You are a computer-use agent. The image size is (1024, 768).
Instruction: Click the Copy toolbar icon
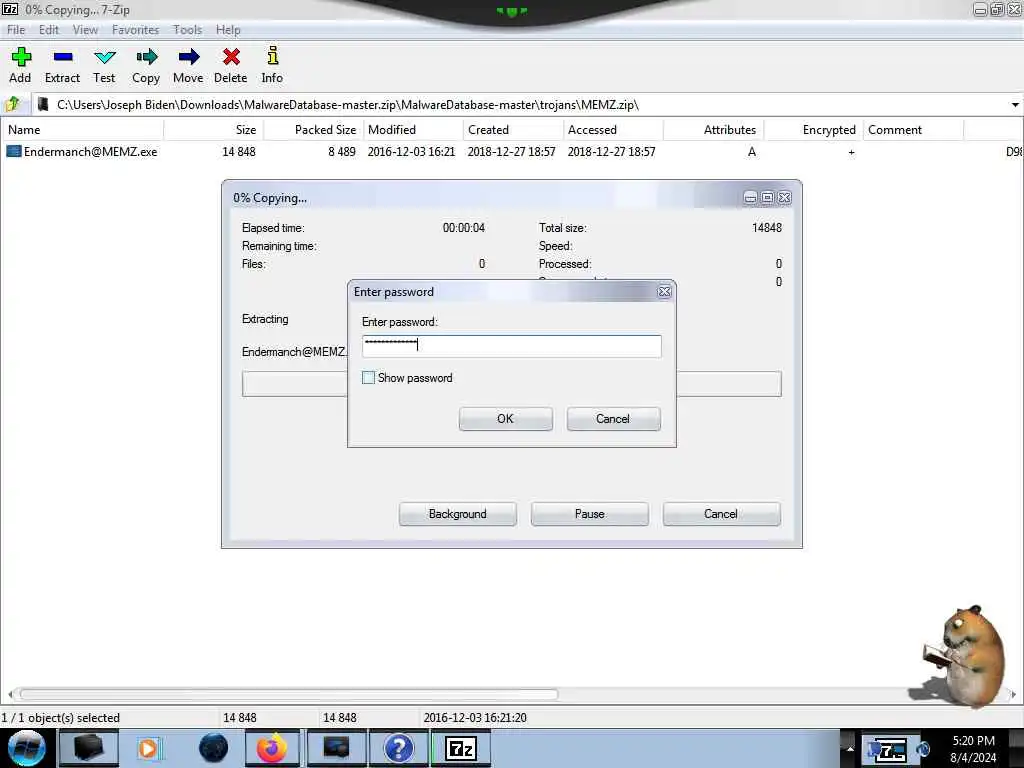(146, 57)
